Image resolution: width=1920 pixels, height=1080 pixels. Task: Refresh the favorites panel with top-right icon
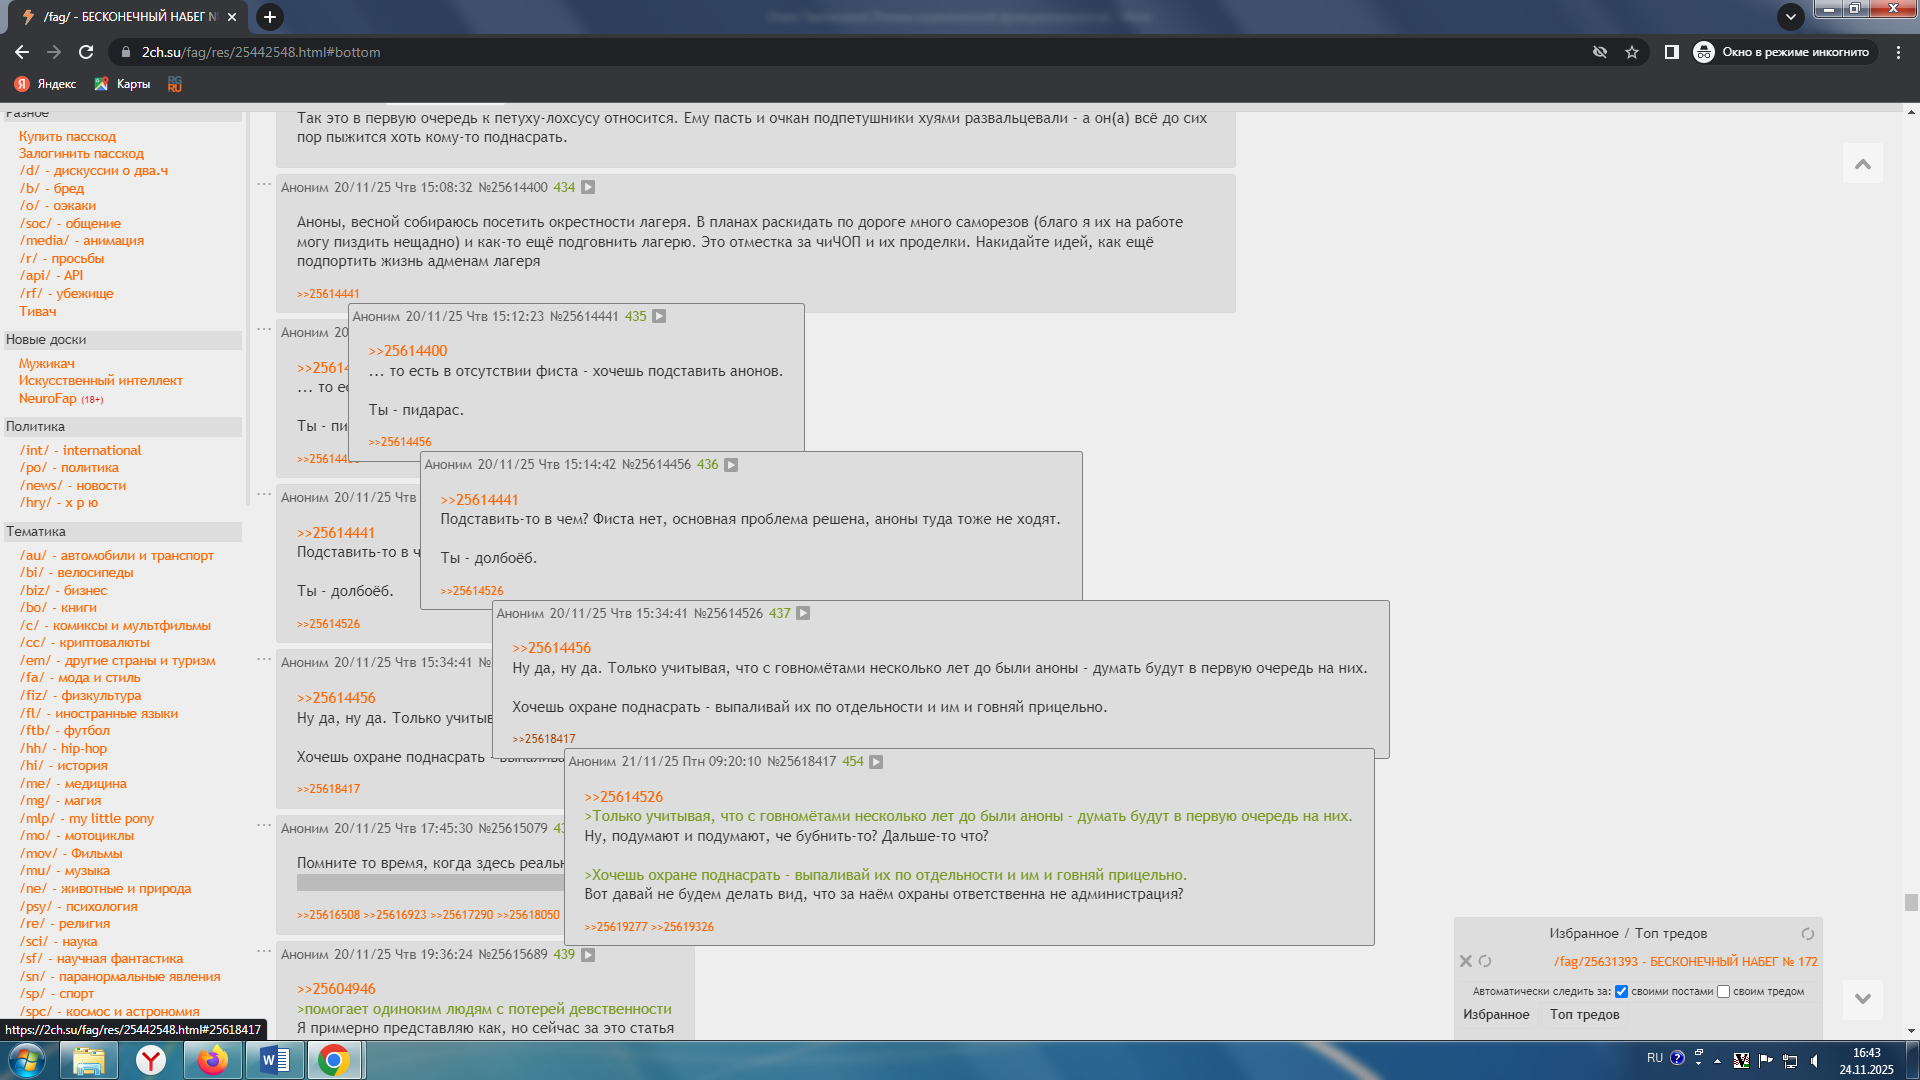click(1807, 934)
